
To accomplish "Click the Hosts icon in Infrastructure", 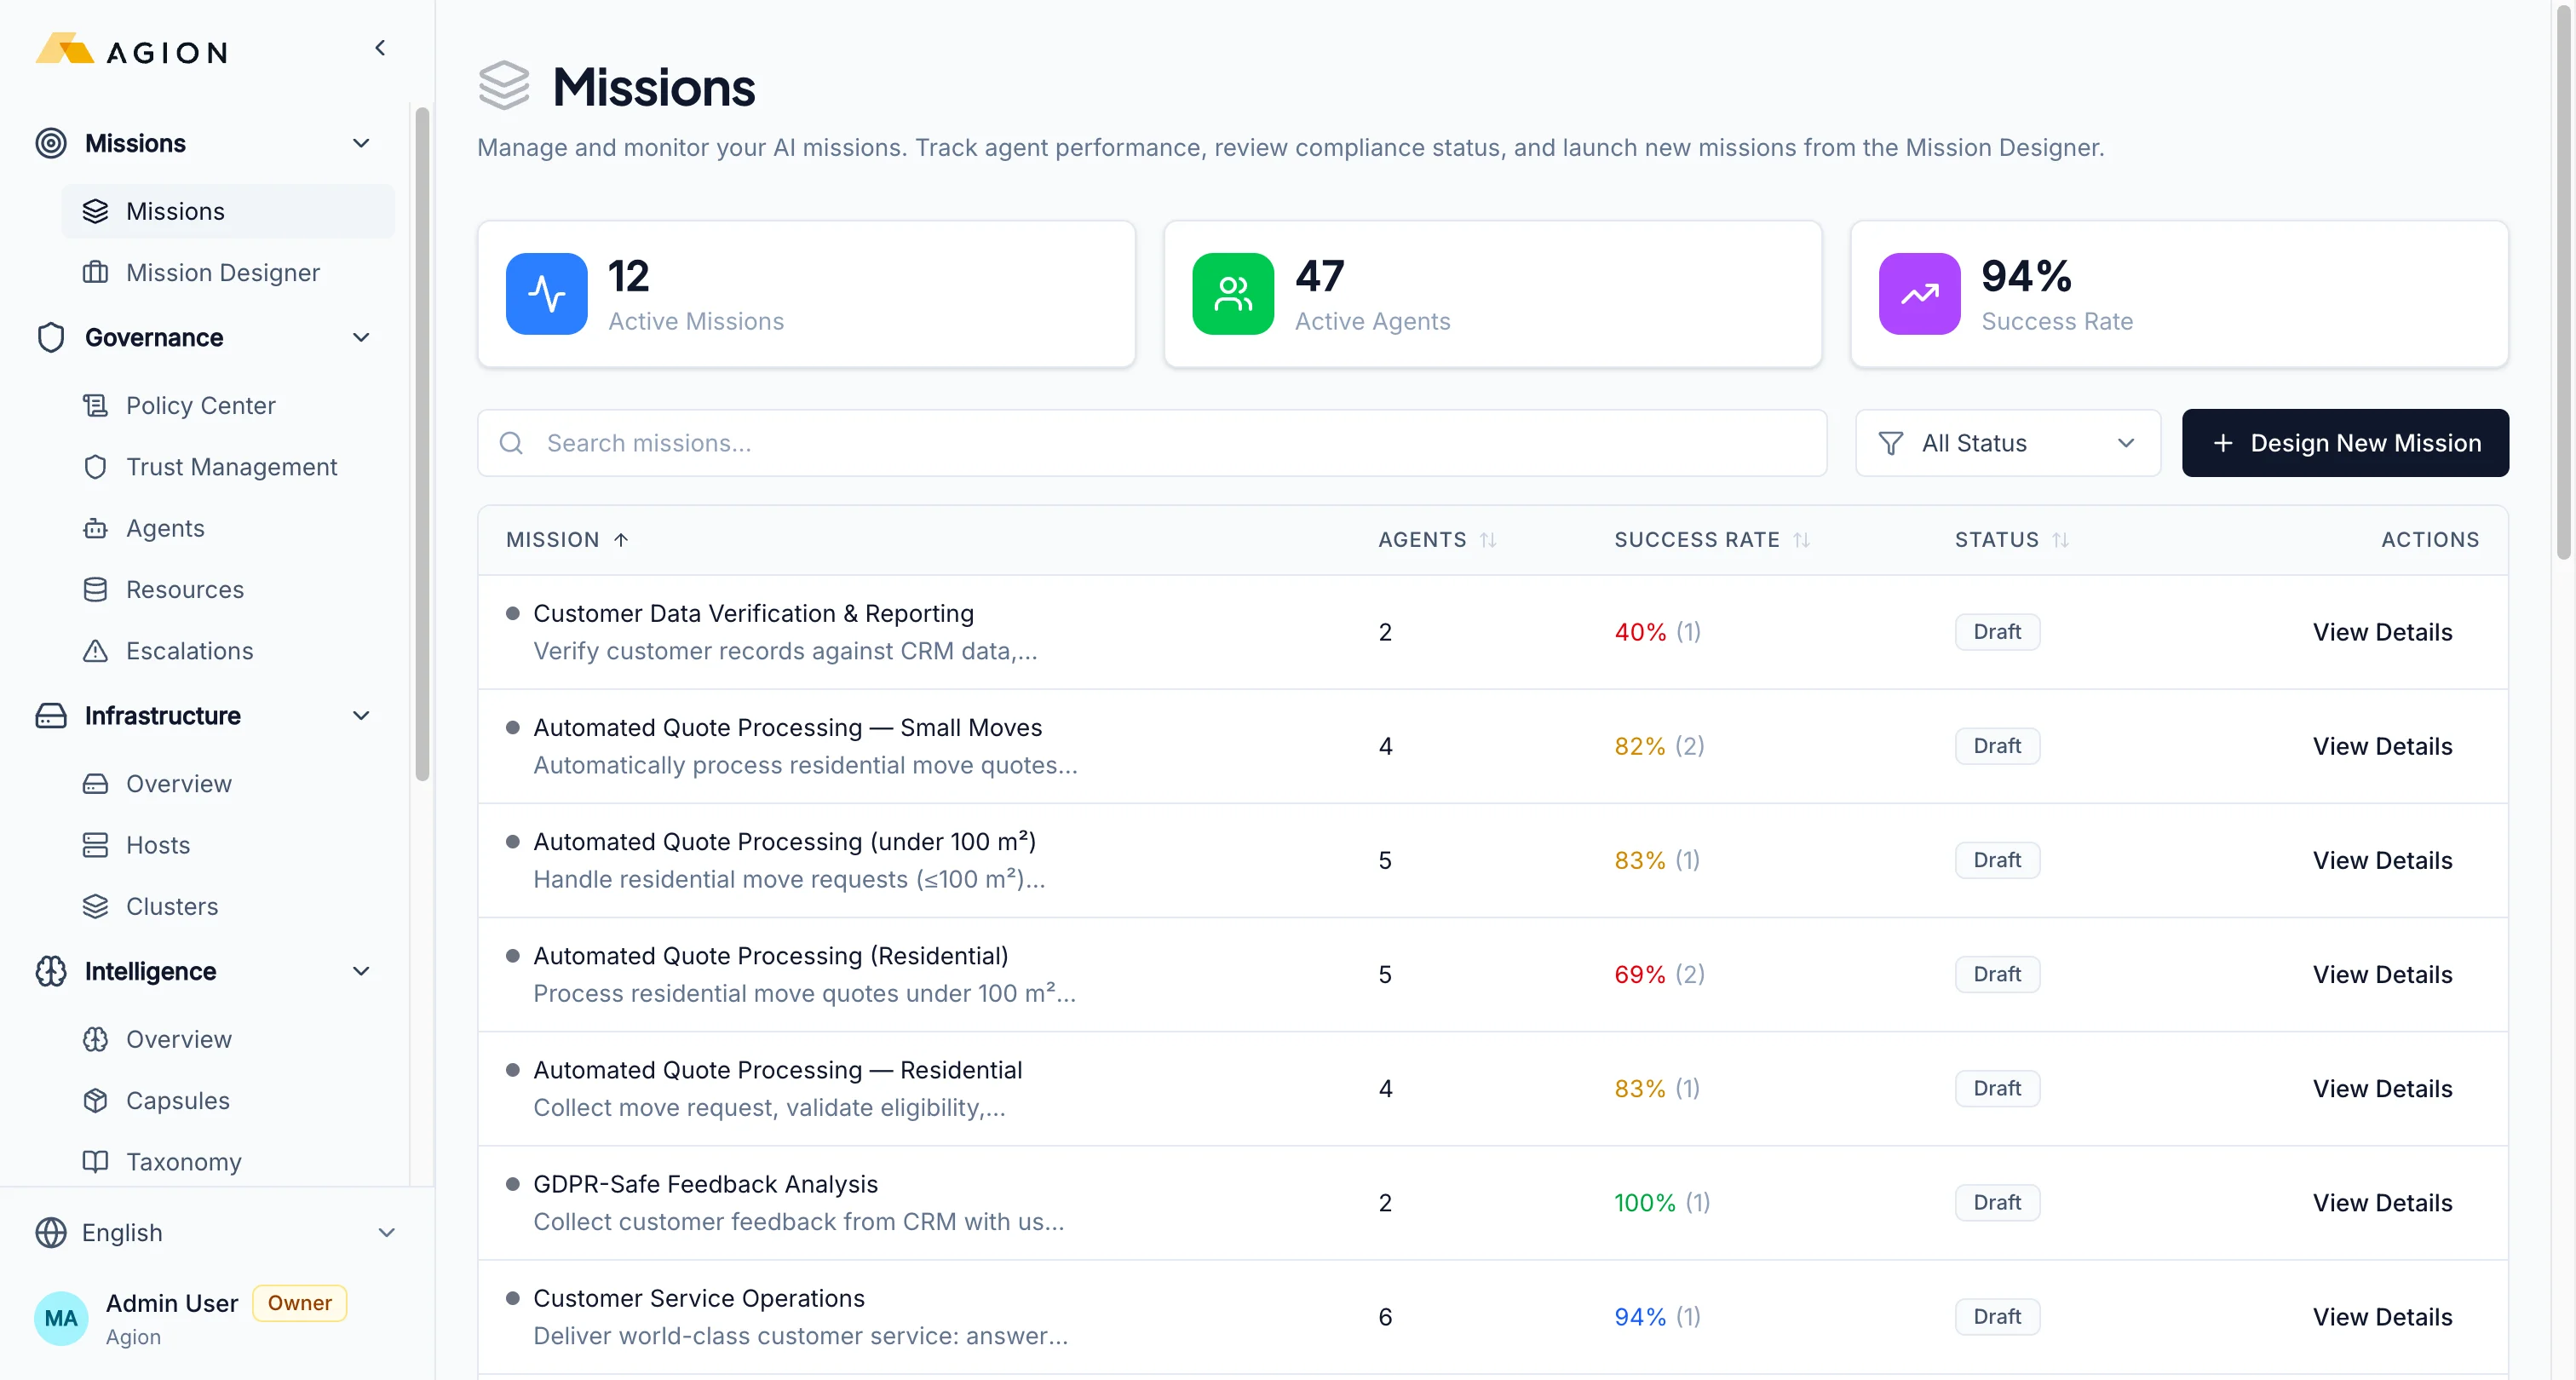I will (x=95, y=844).
